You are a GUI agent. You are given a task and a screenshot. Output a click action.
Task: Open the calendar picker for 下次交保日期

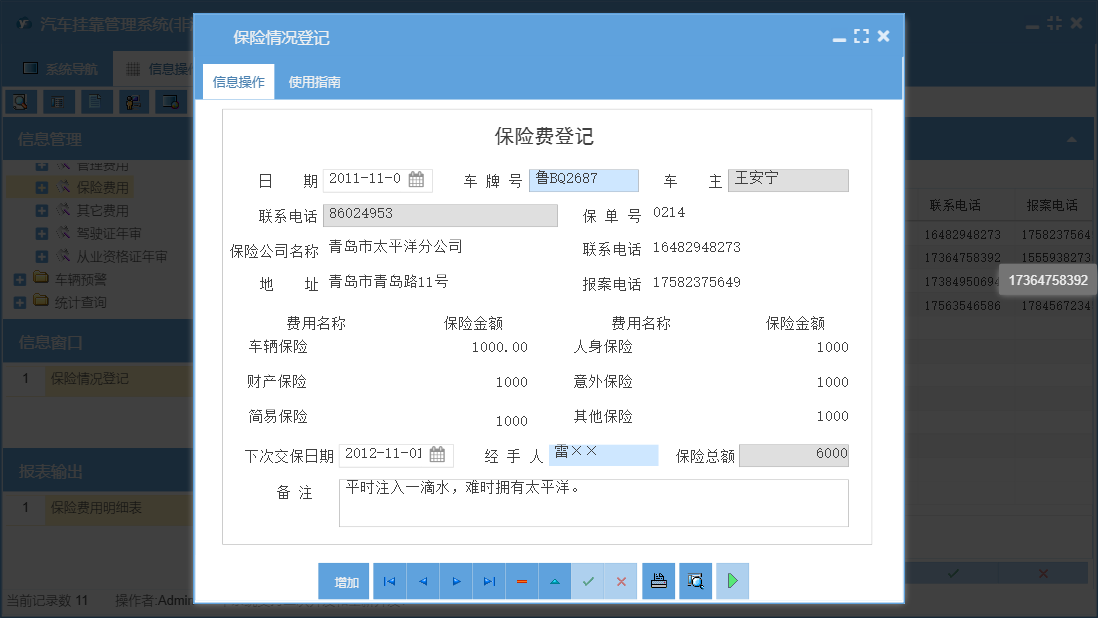click(x=436, y=455)
